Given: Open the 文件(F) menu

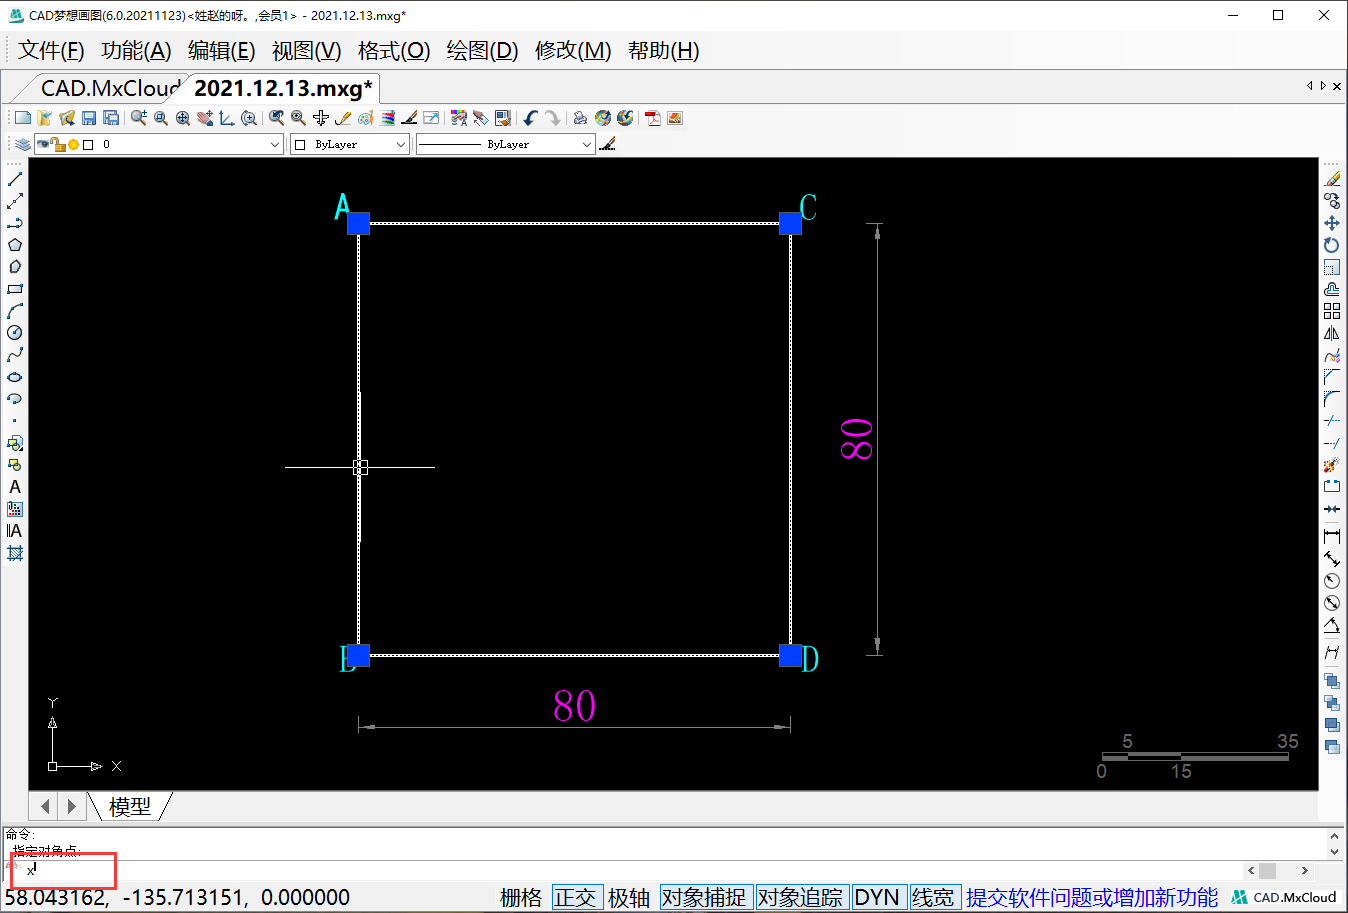Looking at the screenshot, I should coord(51,50).
